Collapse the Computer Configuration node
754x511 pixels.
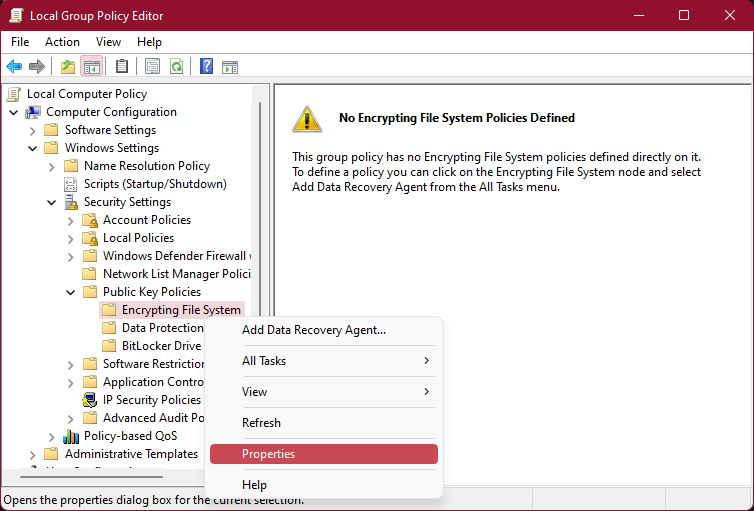[14, 112]
